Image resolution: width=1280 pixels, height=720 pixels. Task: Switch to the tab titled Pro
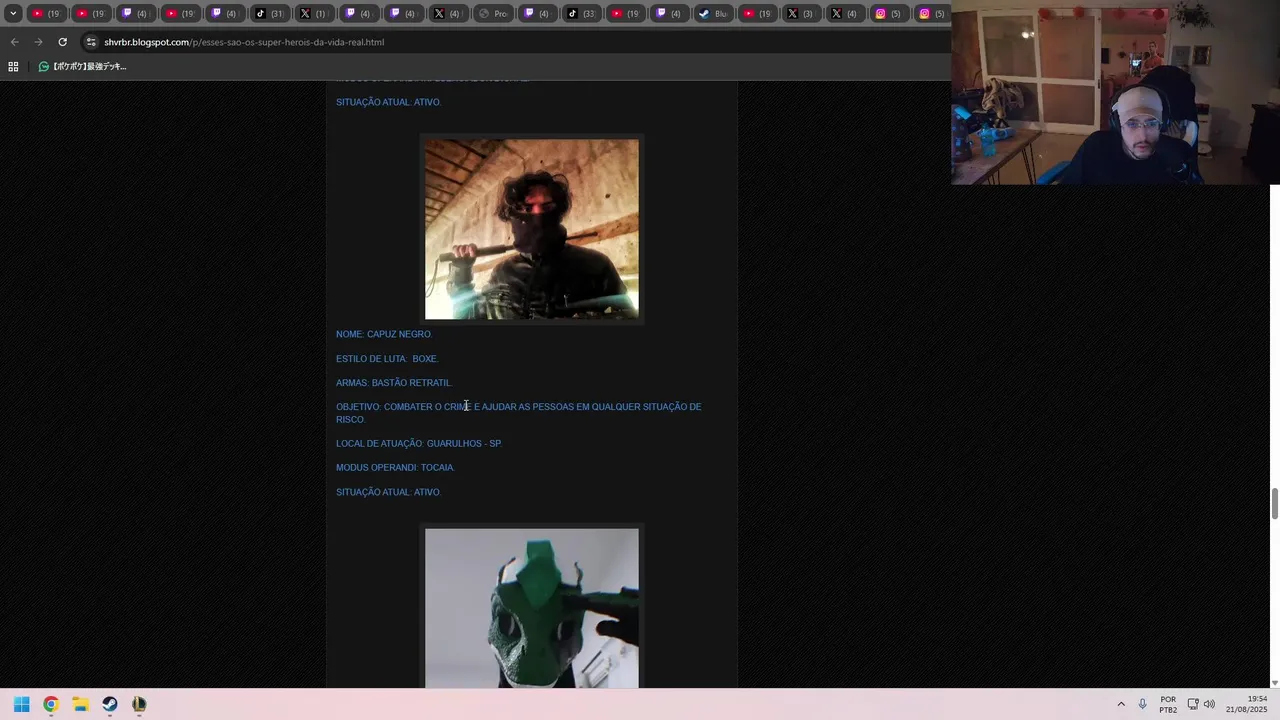point(493,13)
